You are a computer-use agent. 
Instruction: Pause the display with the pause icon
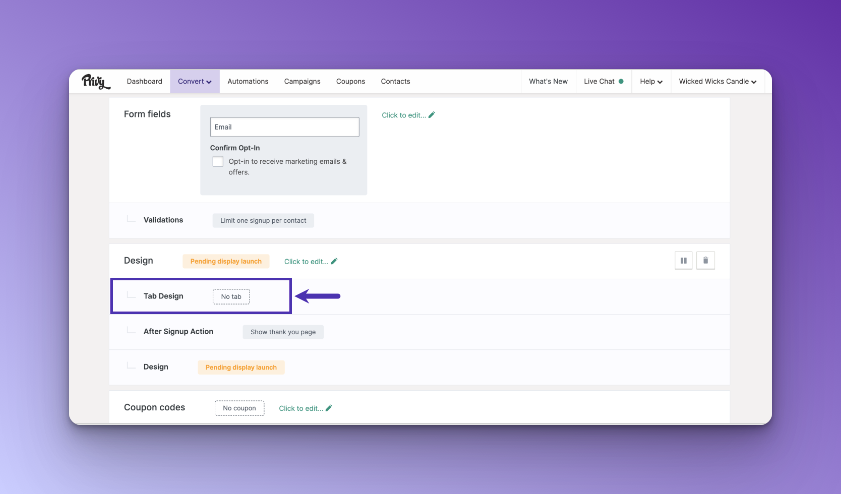(x=683, y=261)
